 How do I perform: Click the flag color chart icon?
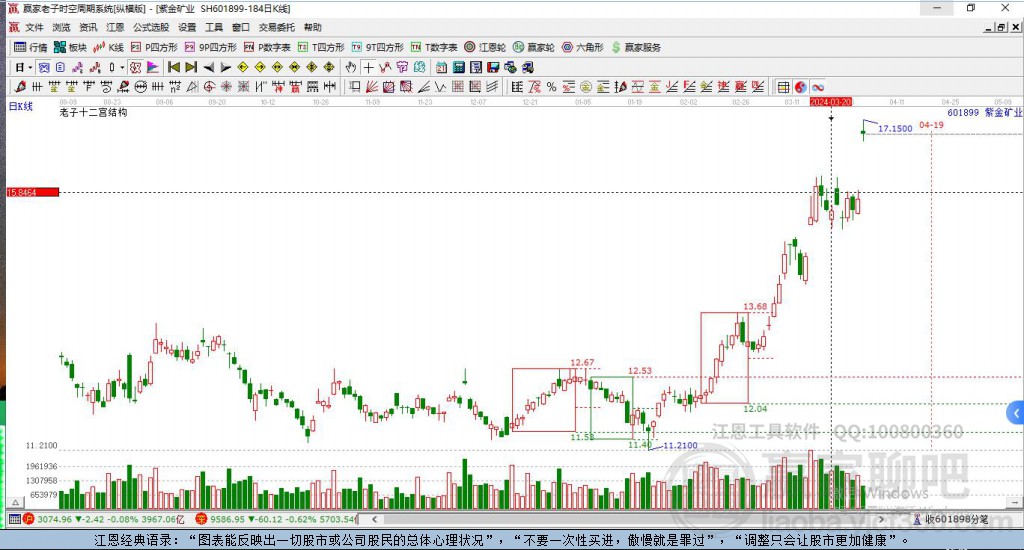pyautogui.click(x=152, y=67)
